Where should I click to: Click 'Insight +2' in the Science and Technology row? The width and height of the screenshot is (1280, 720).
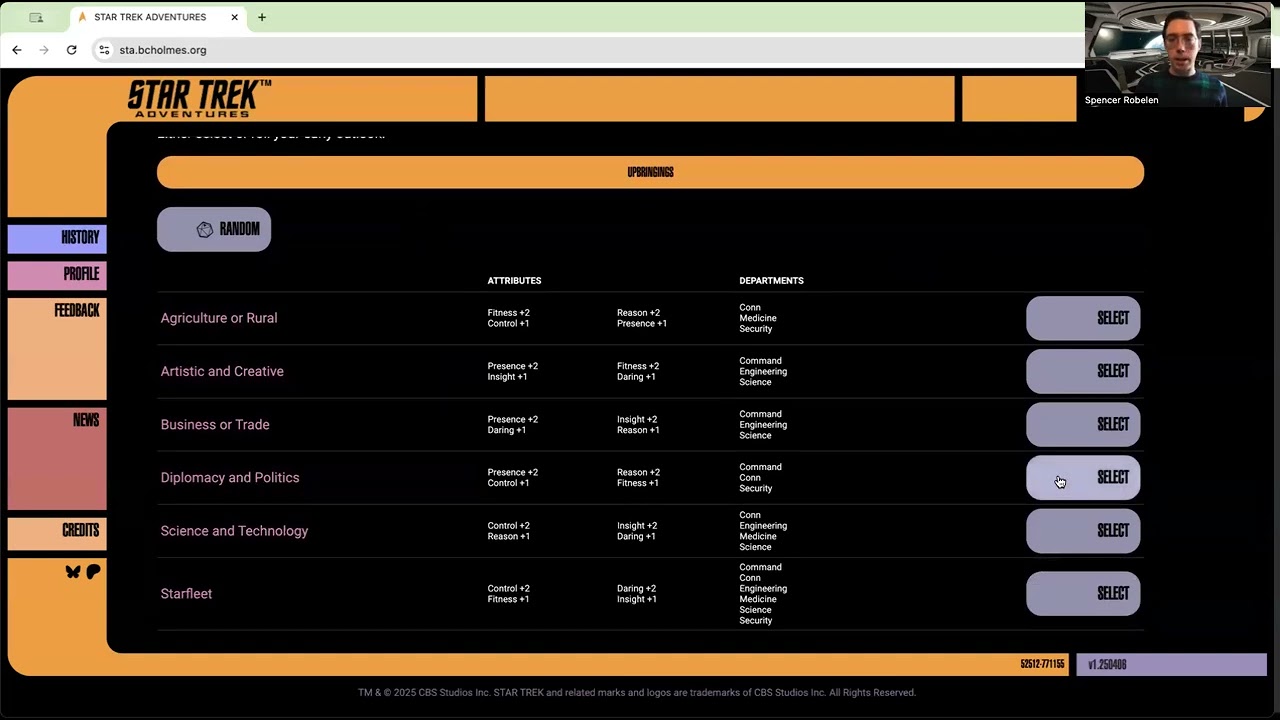pos(637,526)
